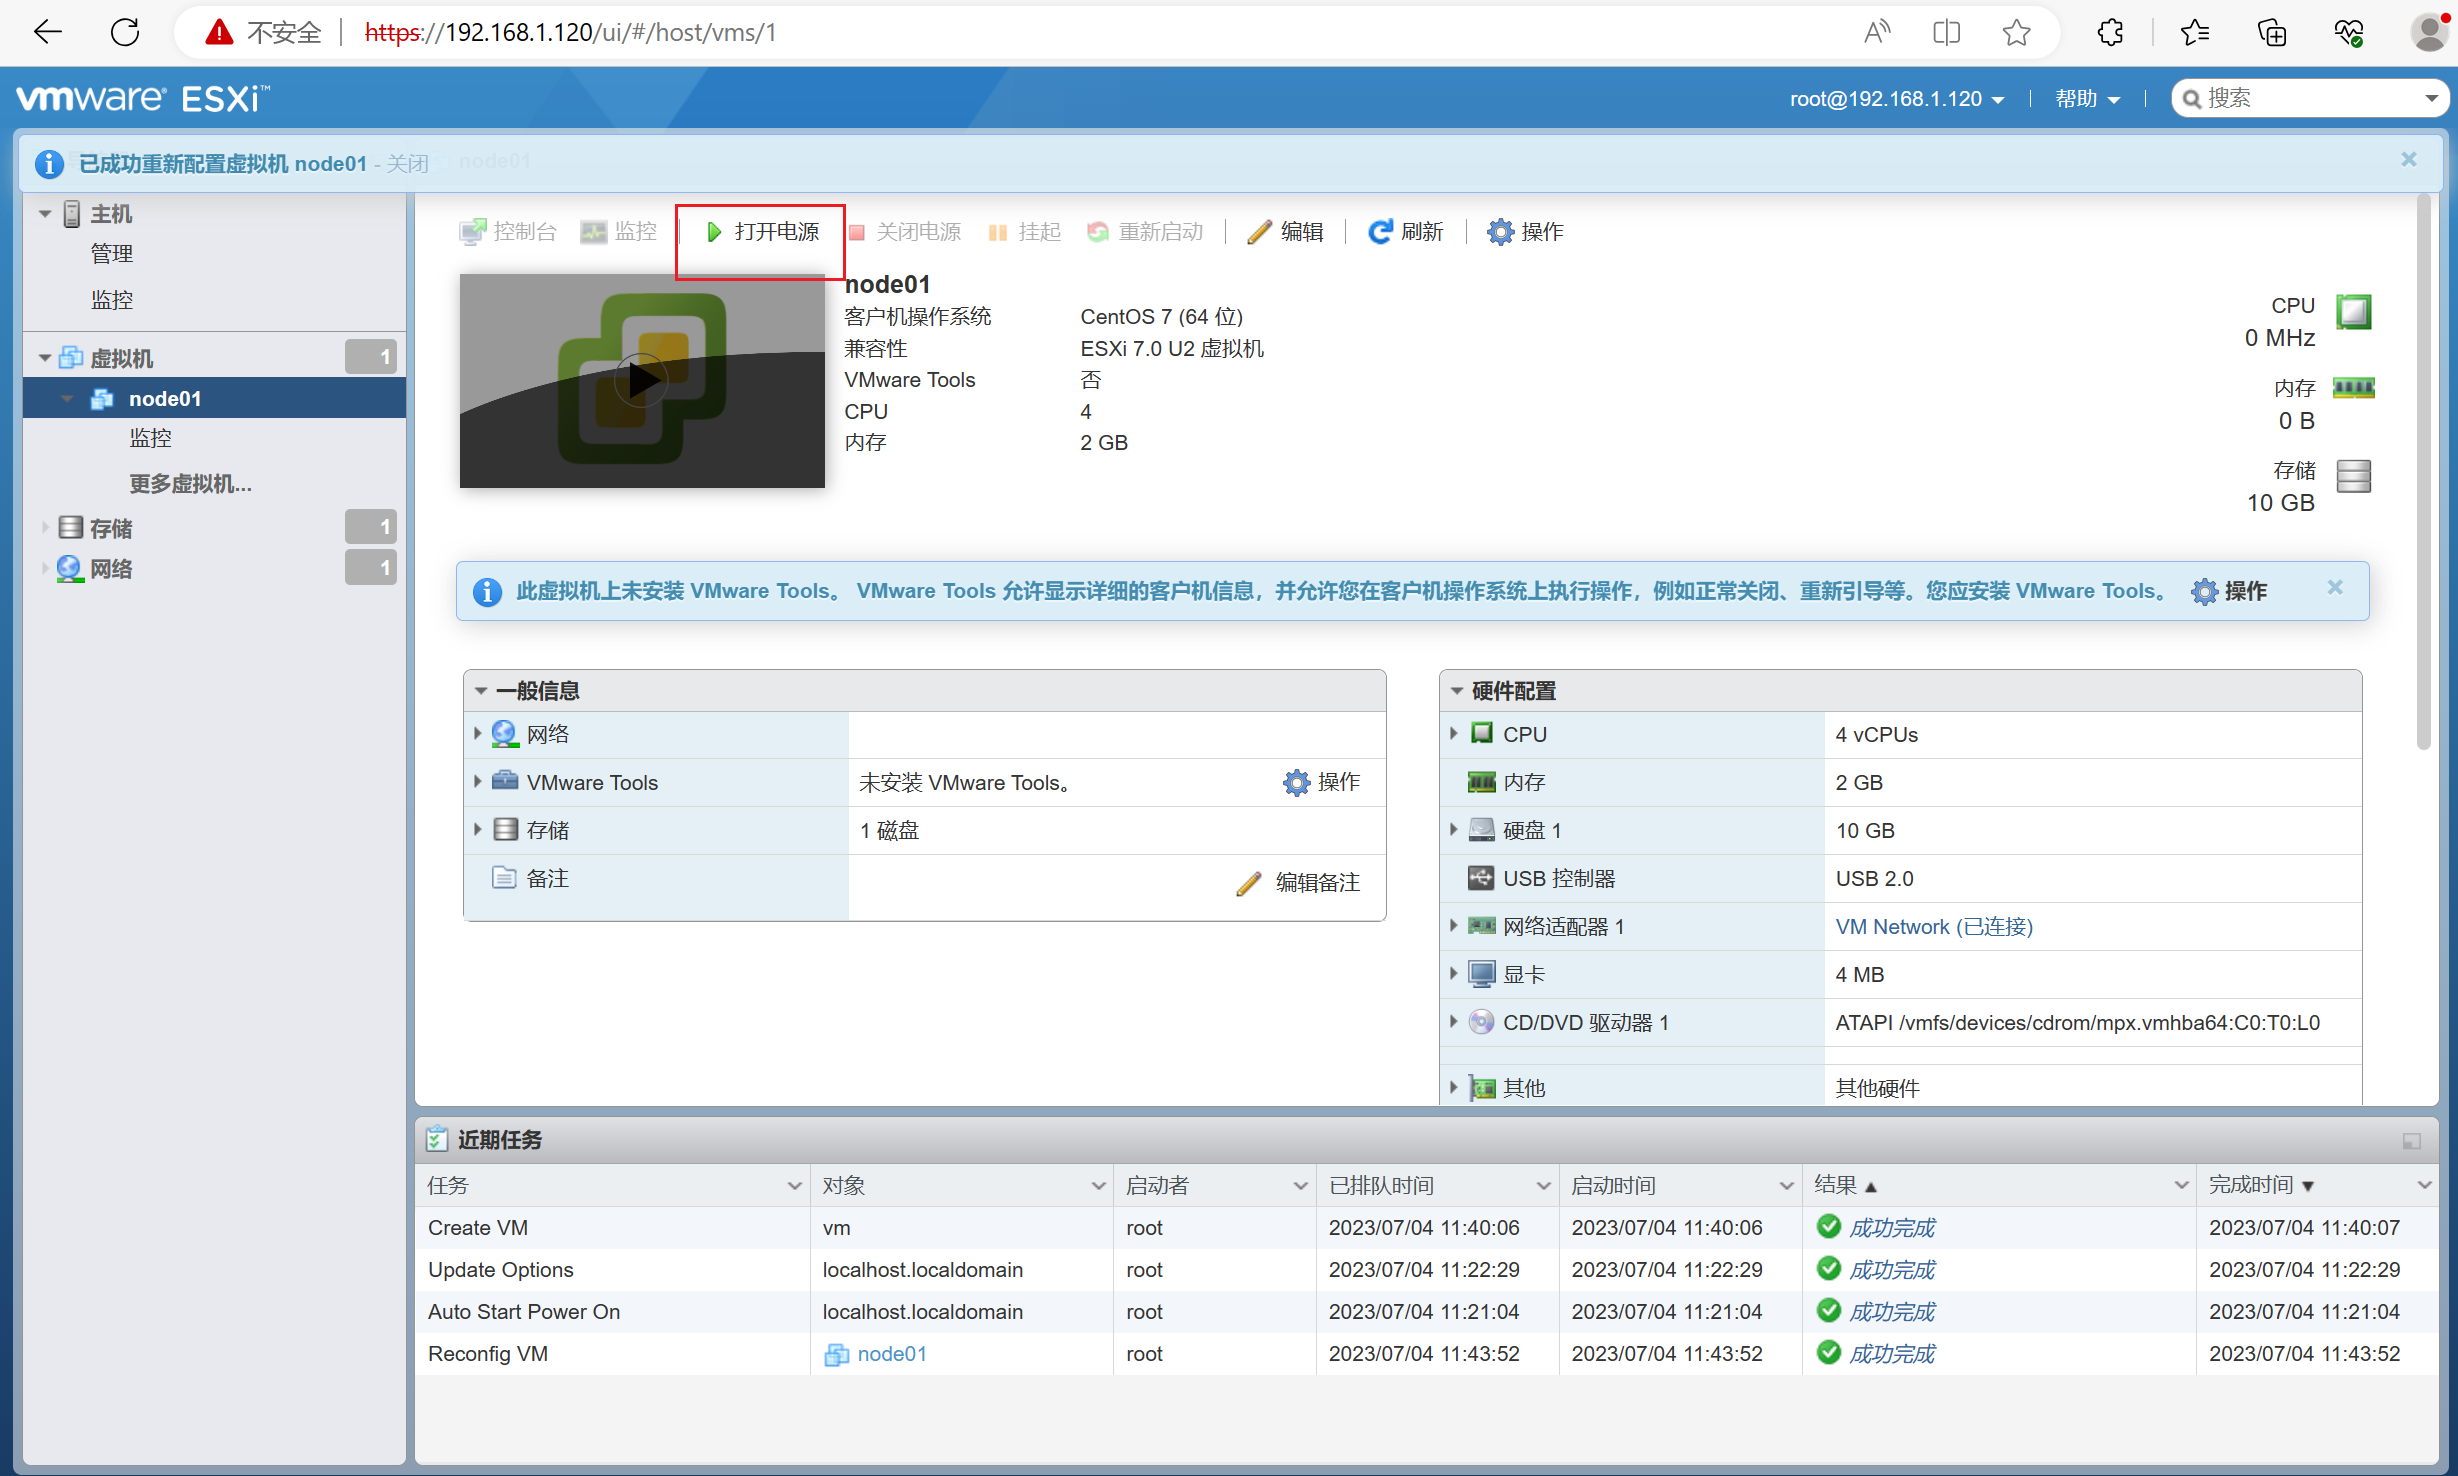Viewport: 2458px width, 1476px height.
Task: Click the 关闭 link in the notification
Action: point(408,164)
